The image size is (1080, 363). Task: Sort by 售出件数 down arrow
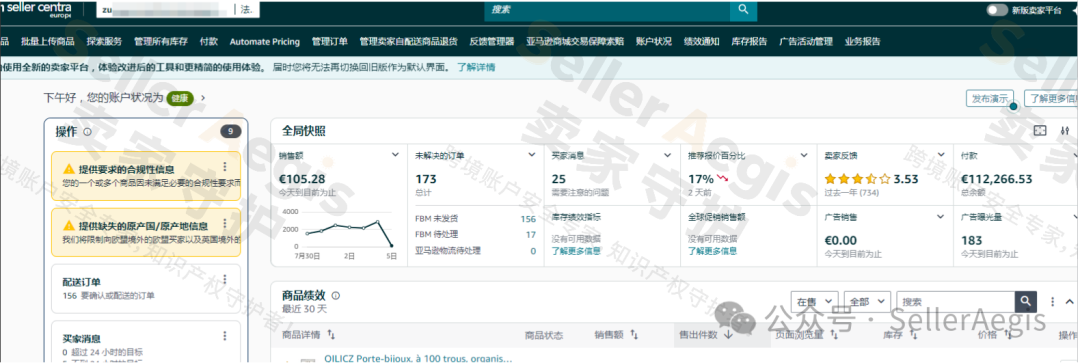tap(727, 335)
